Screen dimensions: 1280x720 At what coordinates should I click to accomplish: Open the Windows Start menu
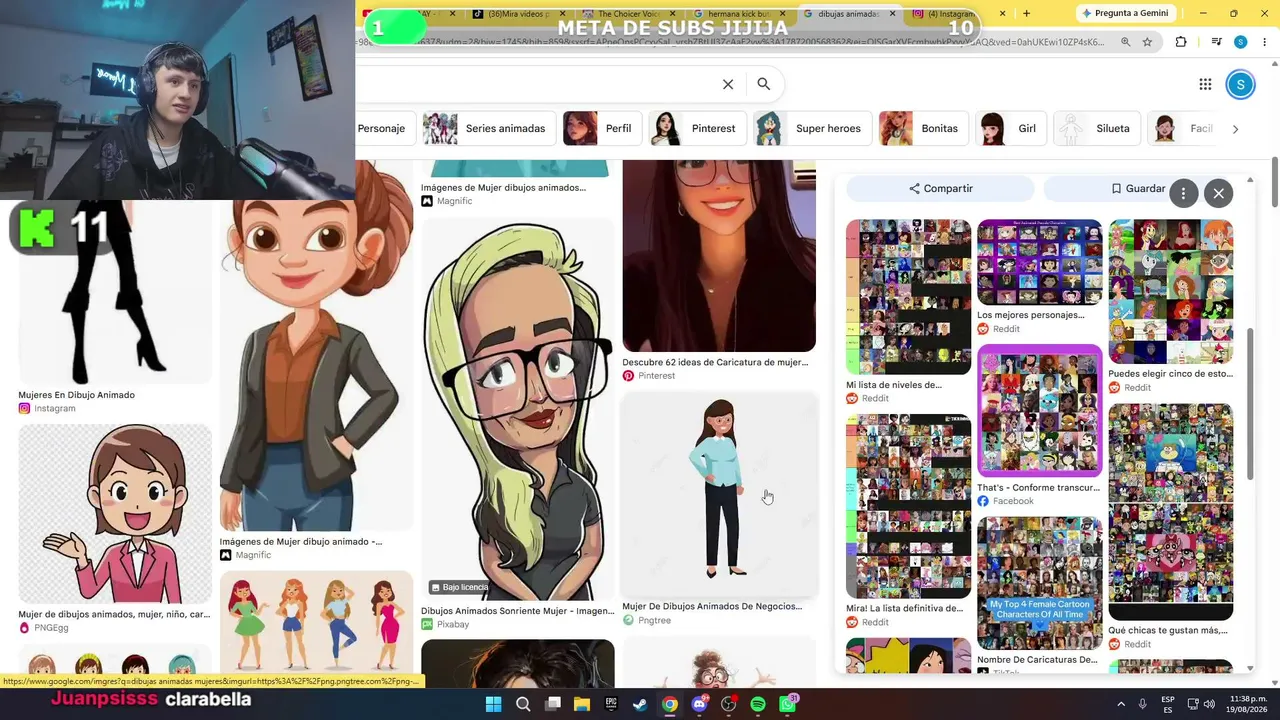pyautogui.click(x=493, y=704)
